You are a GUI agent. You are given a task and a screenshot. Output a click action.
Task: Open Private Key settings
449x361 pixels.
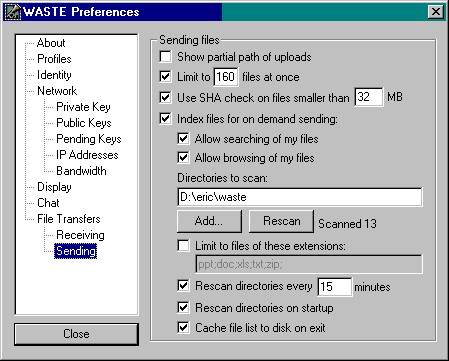(x=83, y=107)
